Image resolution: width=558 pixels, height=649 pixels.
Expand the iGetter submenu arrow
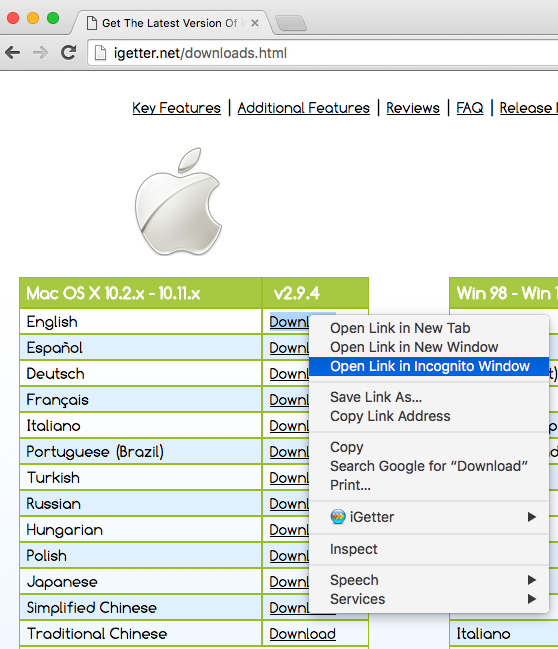click(532, 517)
